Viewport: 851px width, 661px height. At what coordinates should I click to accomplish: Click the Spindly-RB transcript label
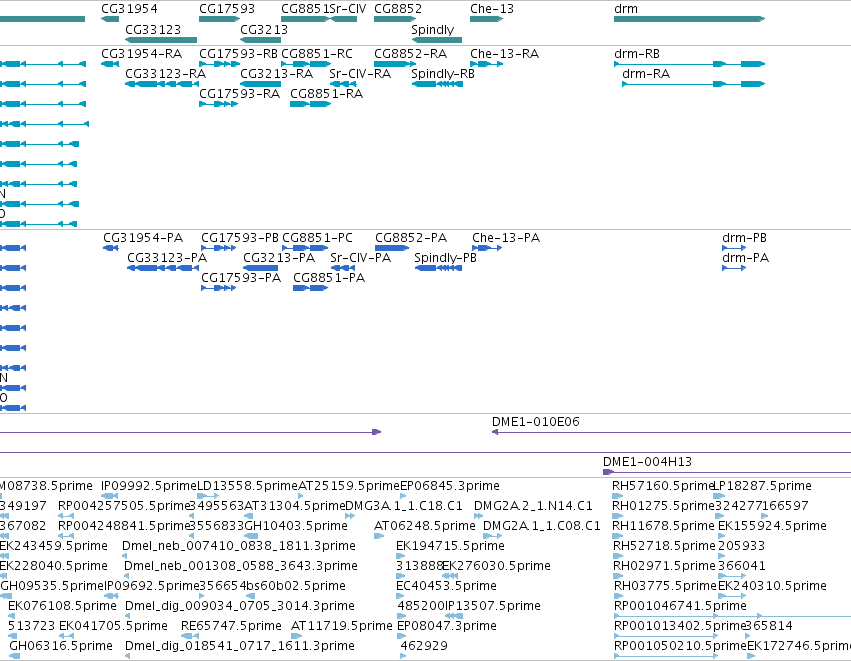point(443,74)
